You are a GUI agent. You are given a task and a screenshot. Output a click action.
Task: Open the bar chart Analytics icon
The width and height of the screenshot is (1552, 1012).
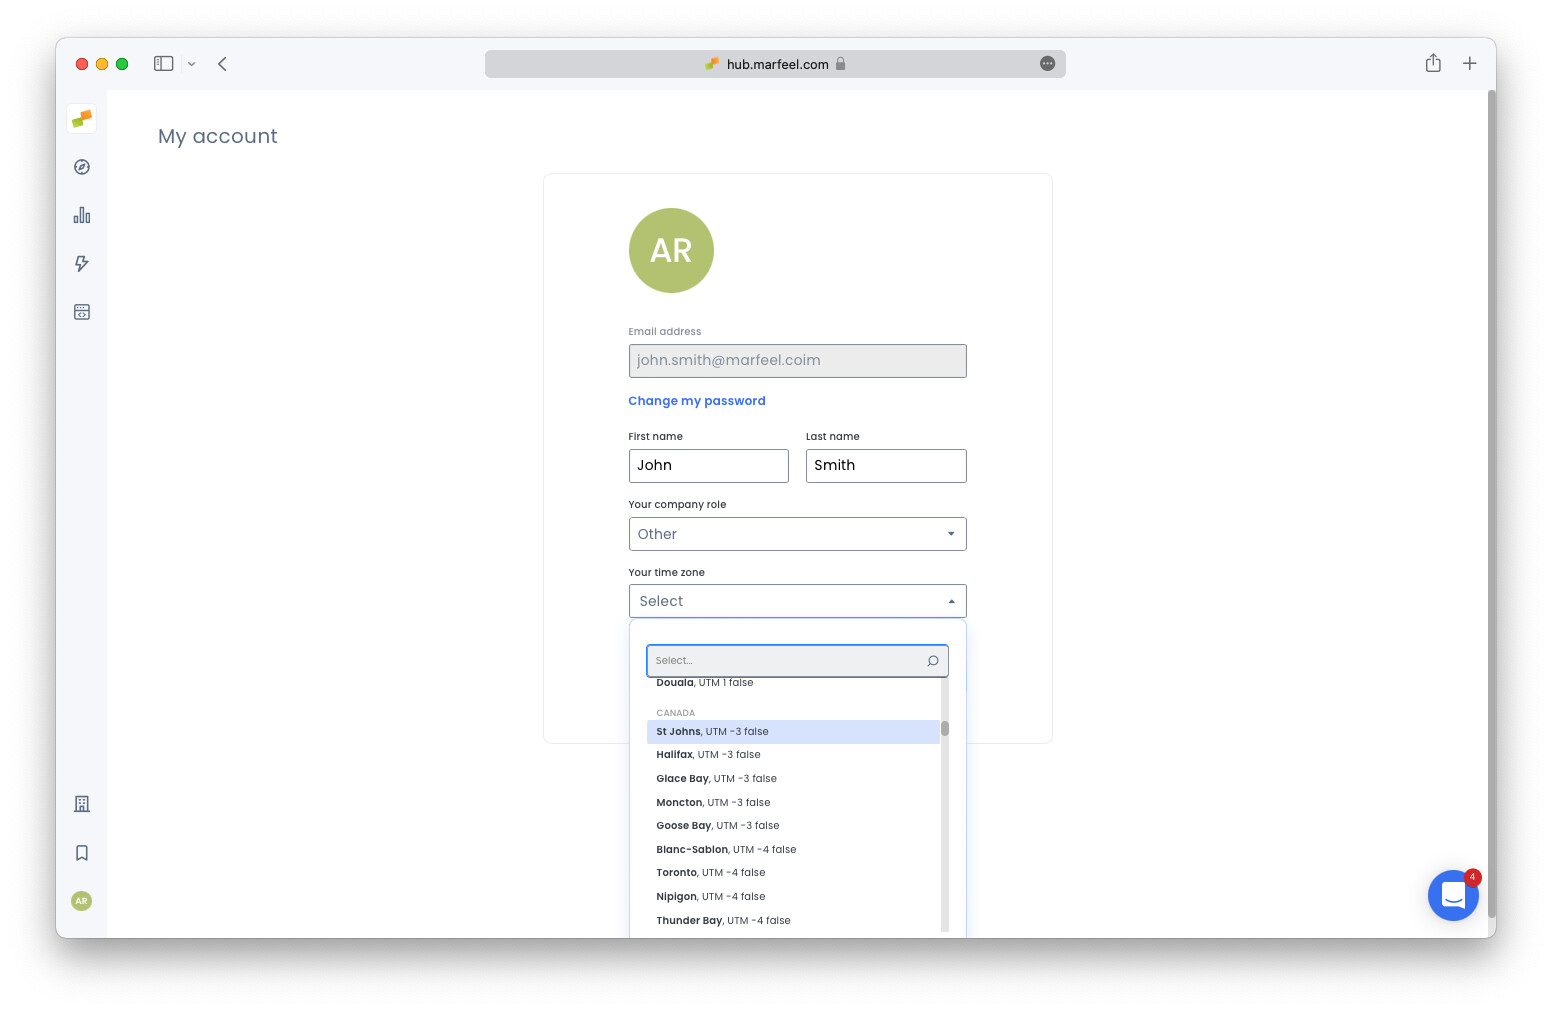click(x=81, y=214)
